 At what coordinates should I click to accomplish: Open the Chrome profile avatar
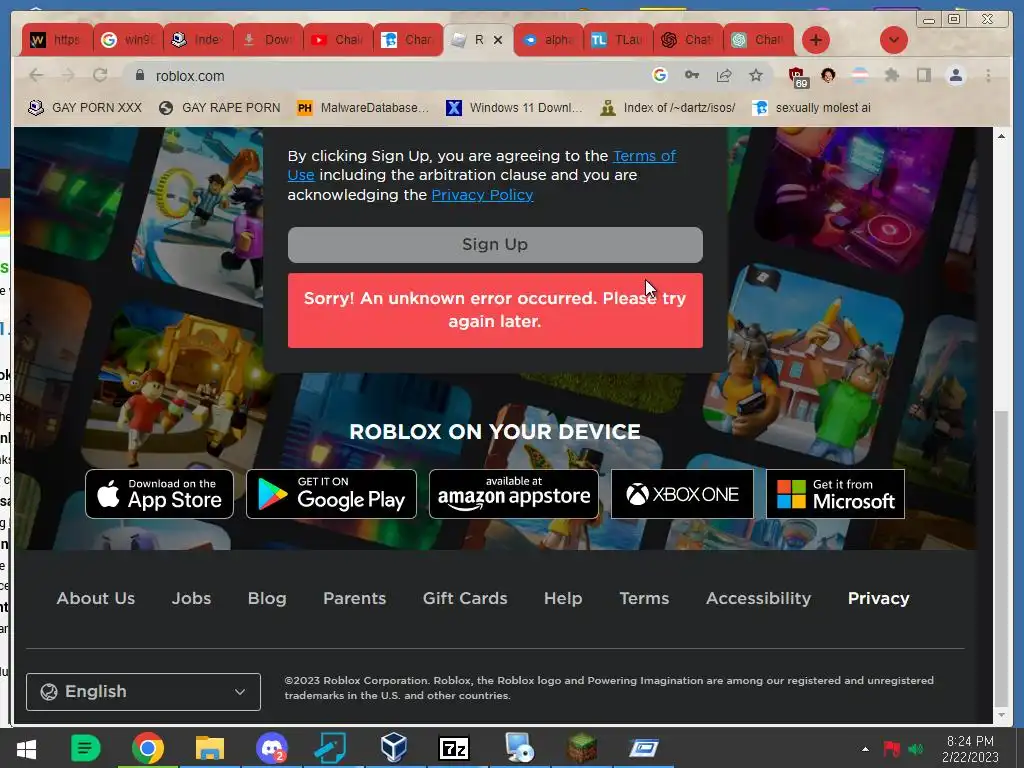tap(955, 76)
